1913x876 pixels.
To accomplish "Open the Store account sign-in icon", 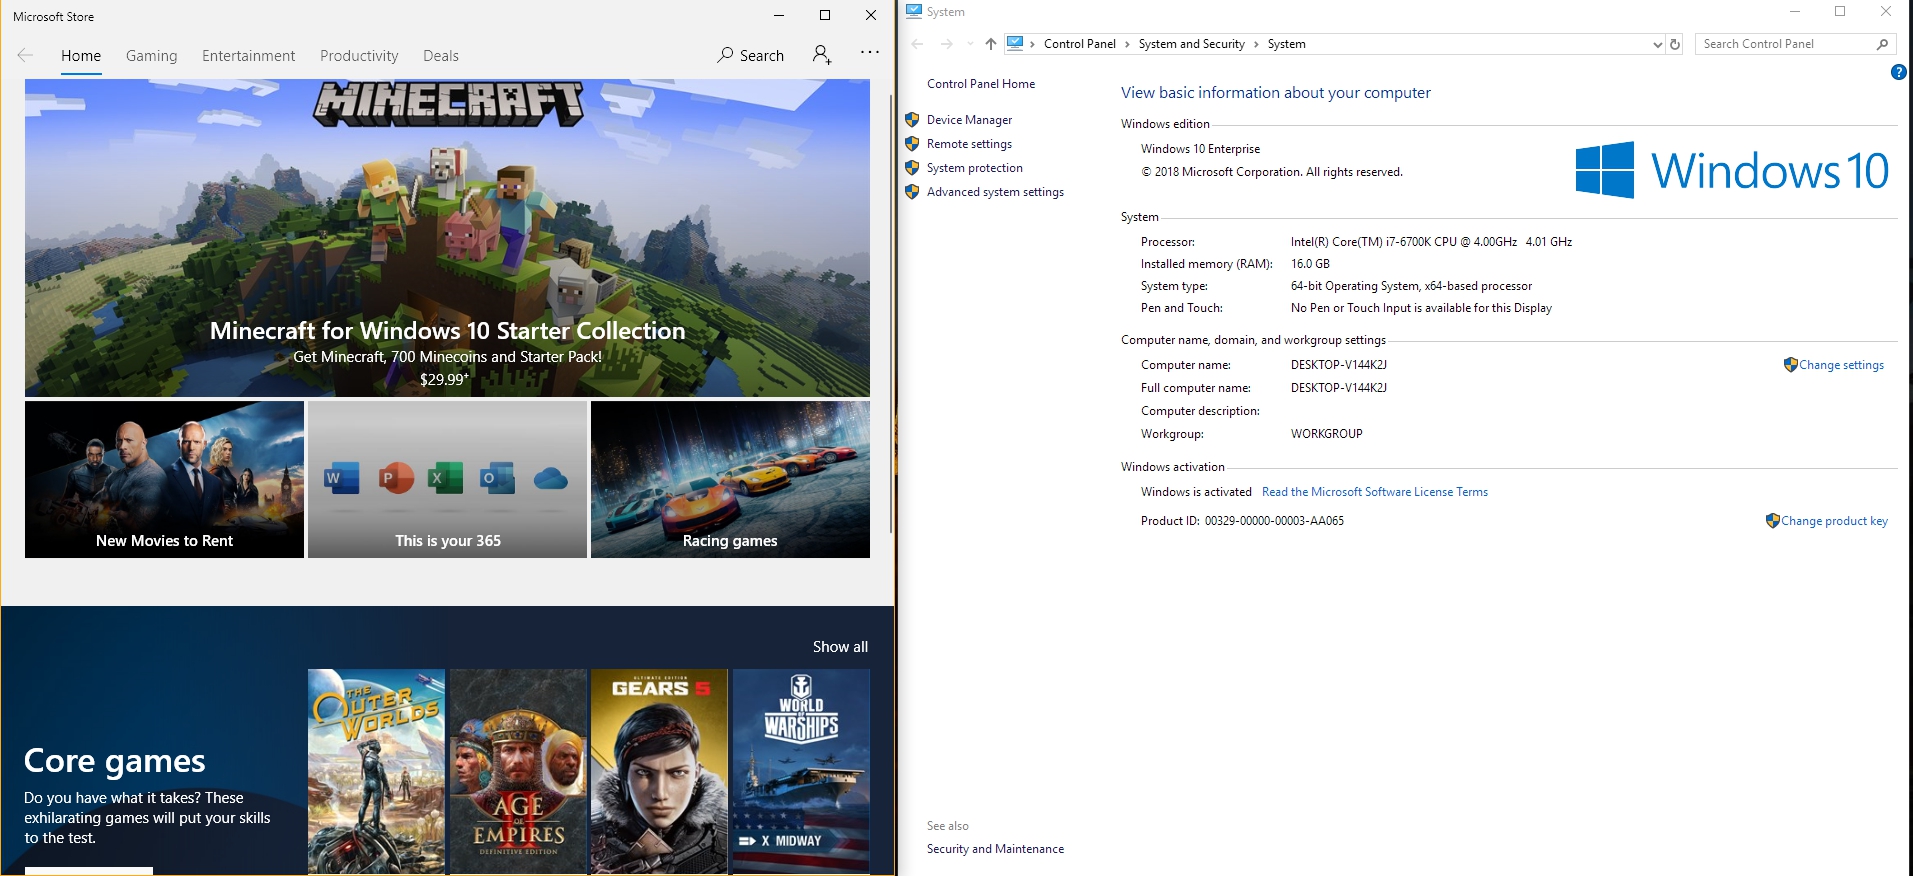I will (822, 54).
